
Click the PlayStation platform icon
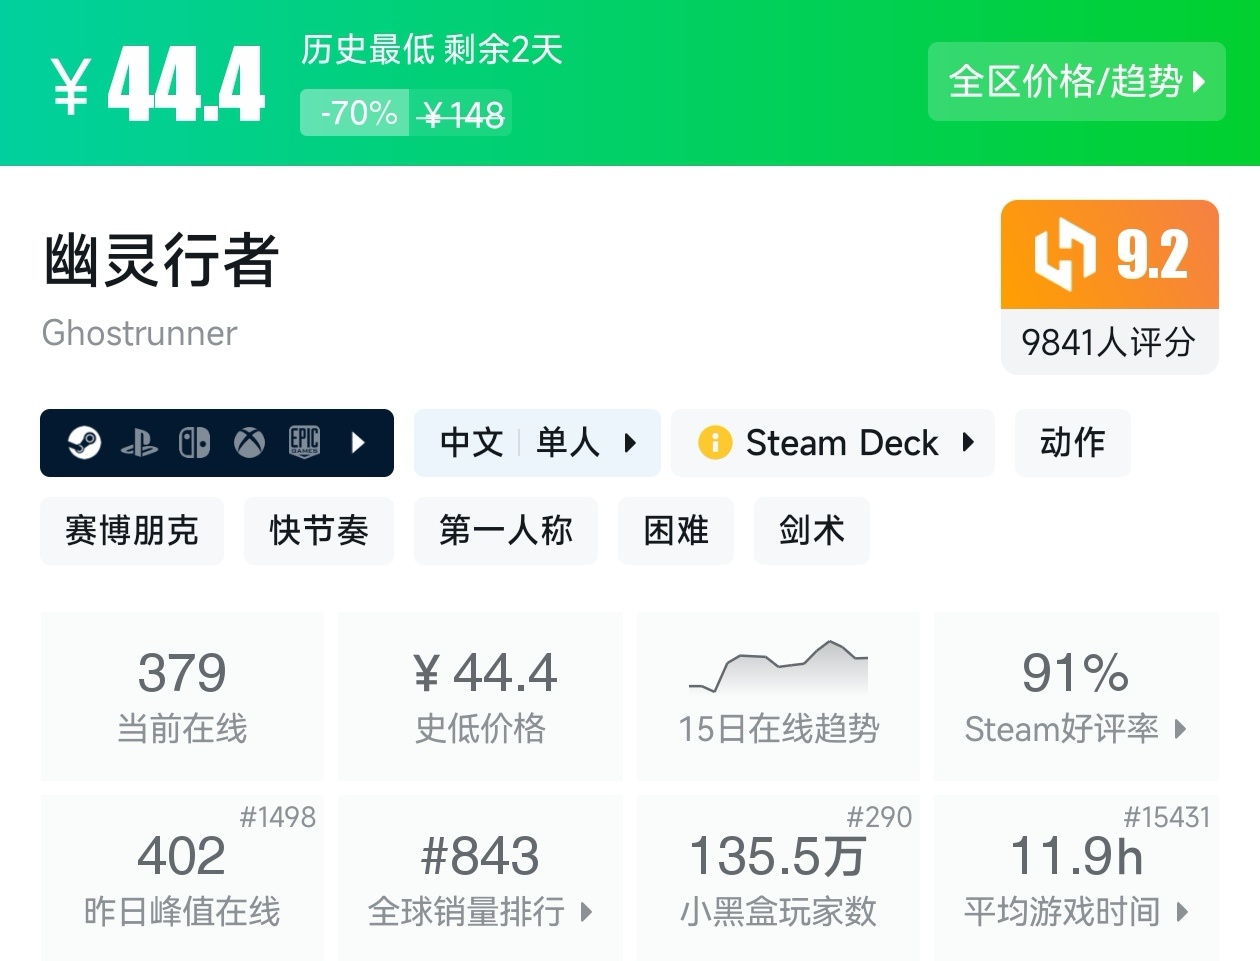point(139,443)
